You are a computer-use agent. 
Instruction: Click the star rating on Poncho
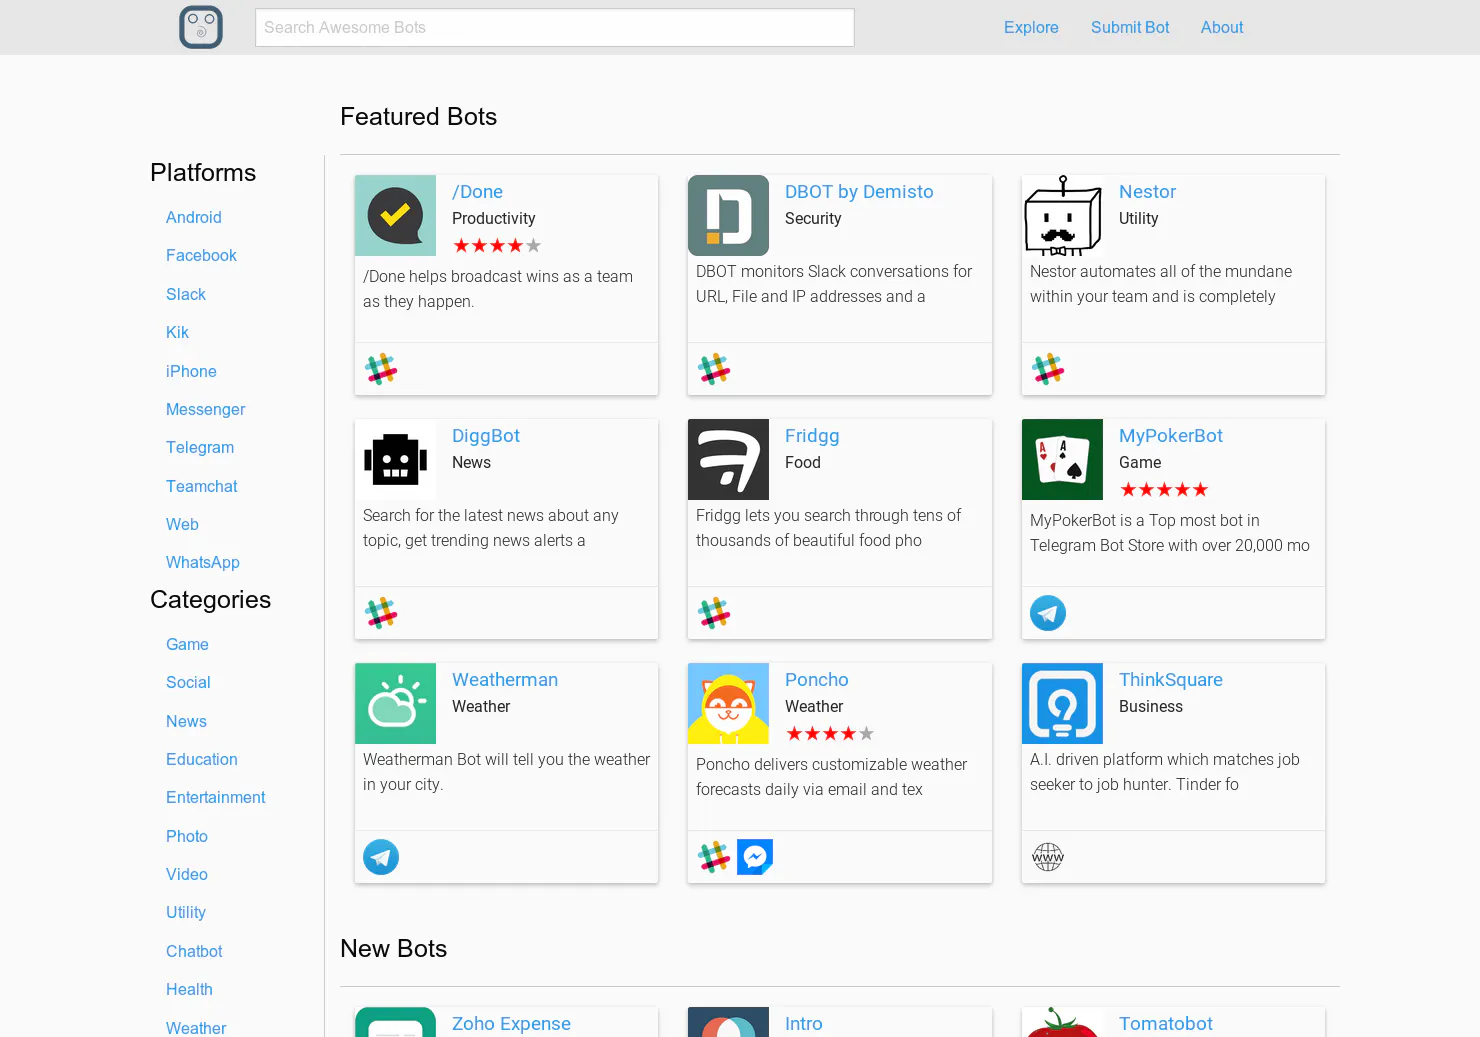click(x=830, y=733)
